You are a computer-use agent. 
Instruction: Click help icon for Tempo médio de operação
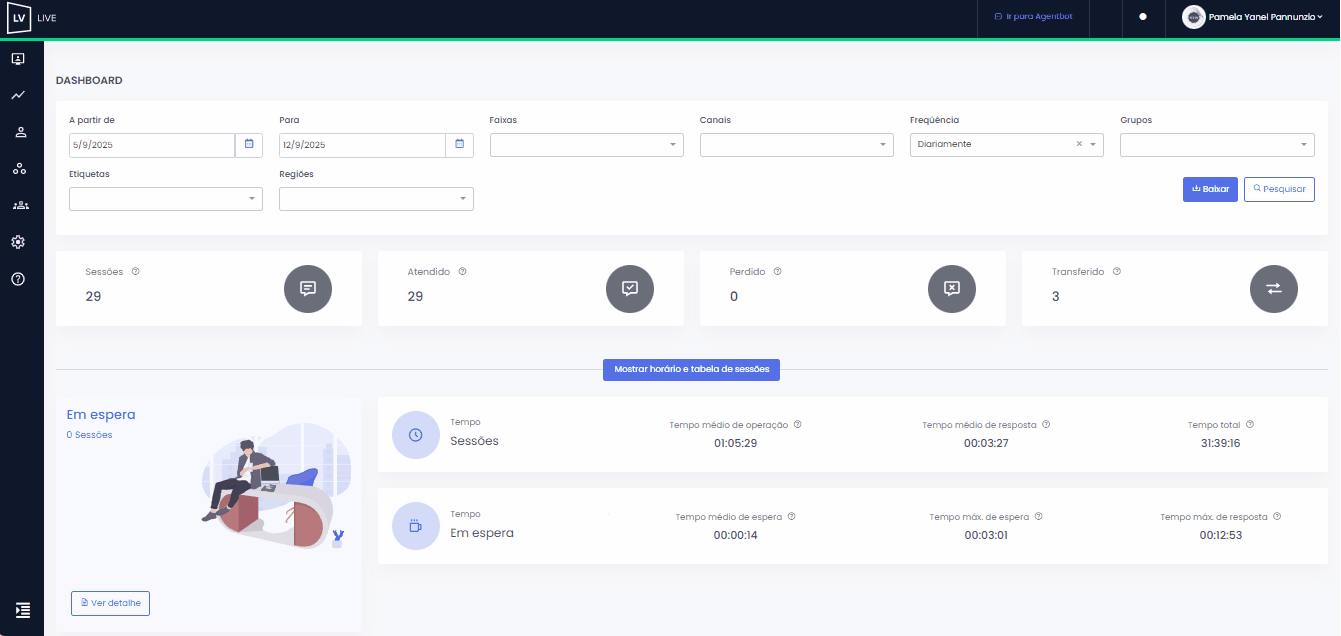click(797, 424)
